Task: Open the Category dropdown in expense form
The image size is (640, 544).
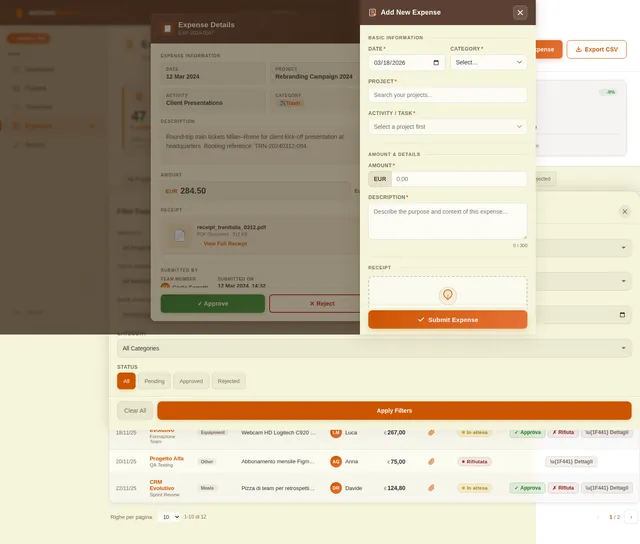Action: pos(488,62)
